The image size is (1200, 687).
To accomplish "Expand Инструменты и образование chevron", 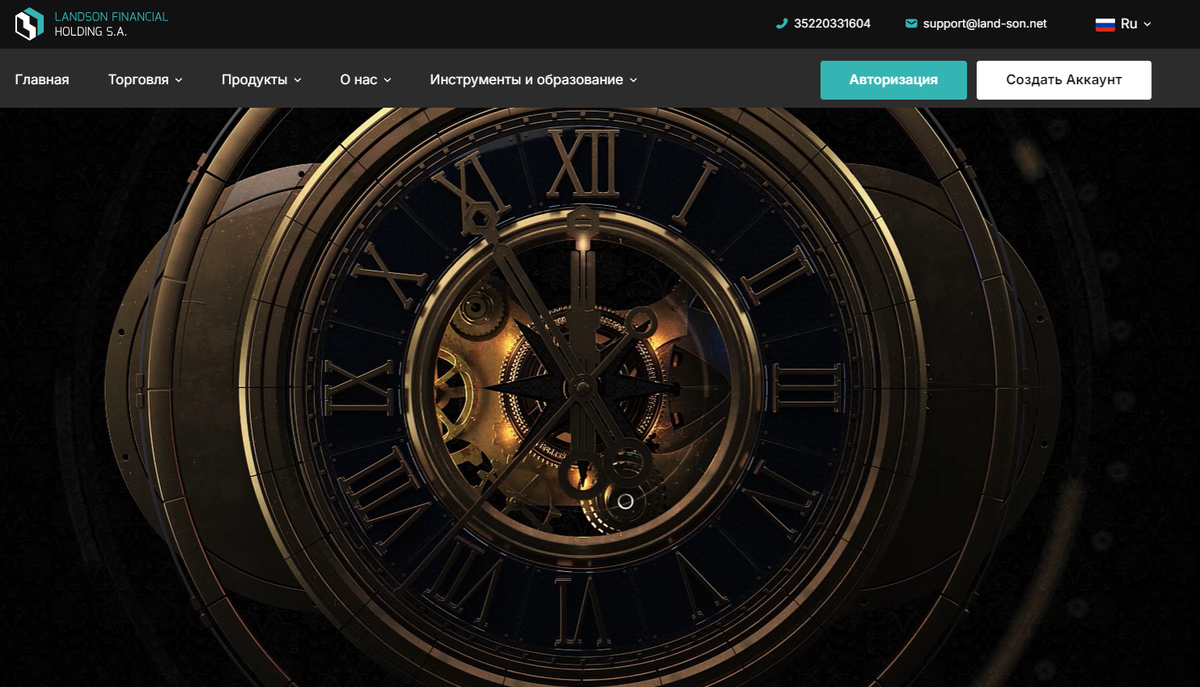I will tap(633, 80).
